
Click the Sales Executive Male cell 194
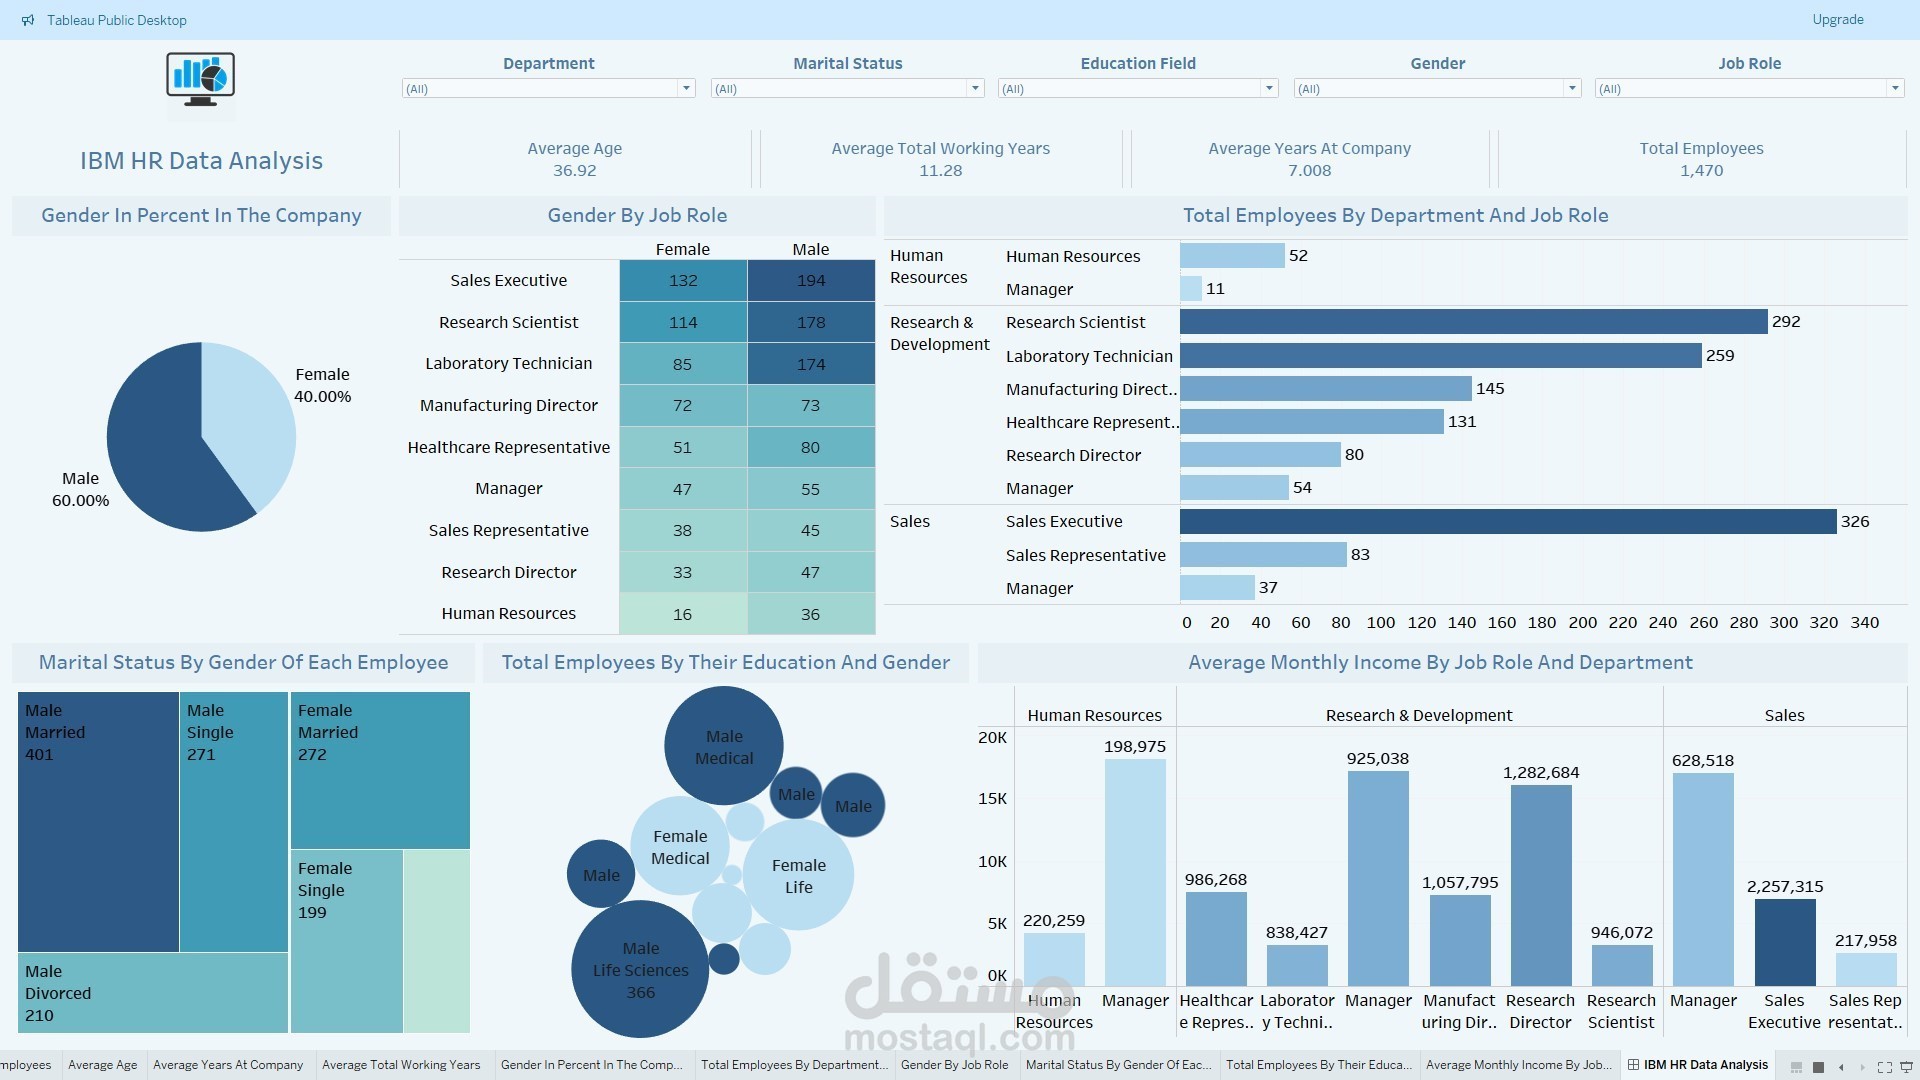coord(811,281)
